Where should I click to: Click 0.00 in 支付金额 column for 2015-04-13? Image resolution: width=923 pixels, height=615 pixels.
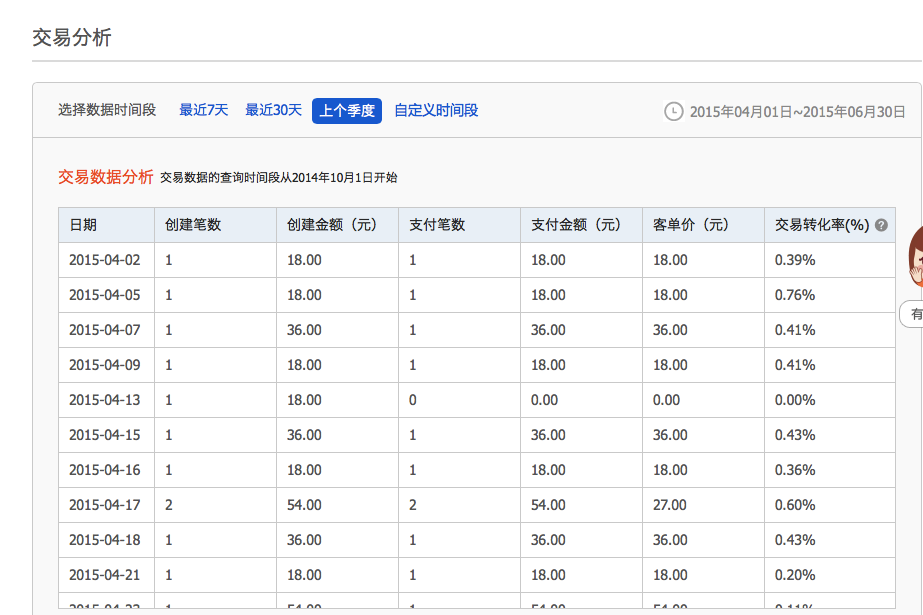544,400
